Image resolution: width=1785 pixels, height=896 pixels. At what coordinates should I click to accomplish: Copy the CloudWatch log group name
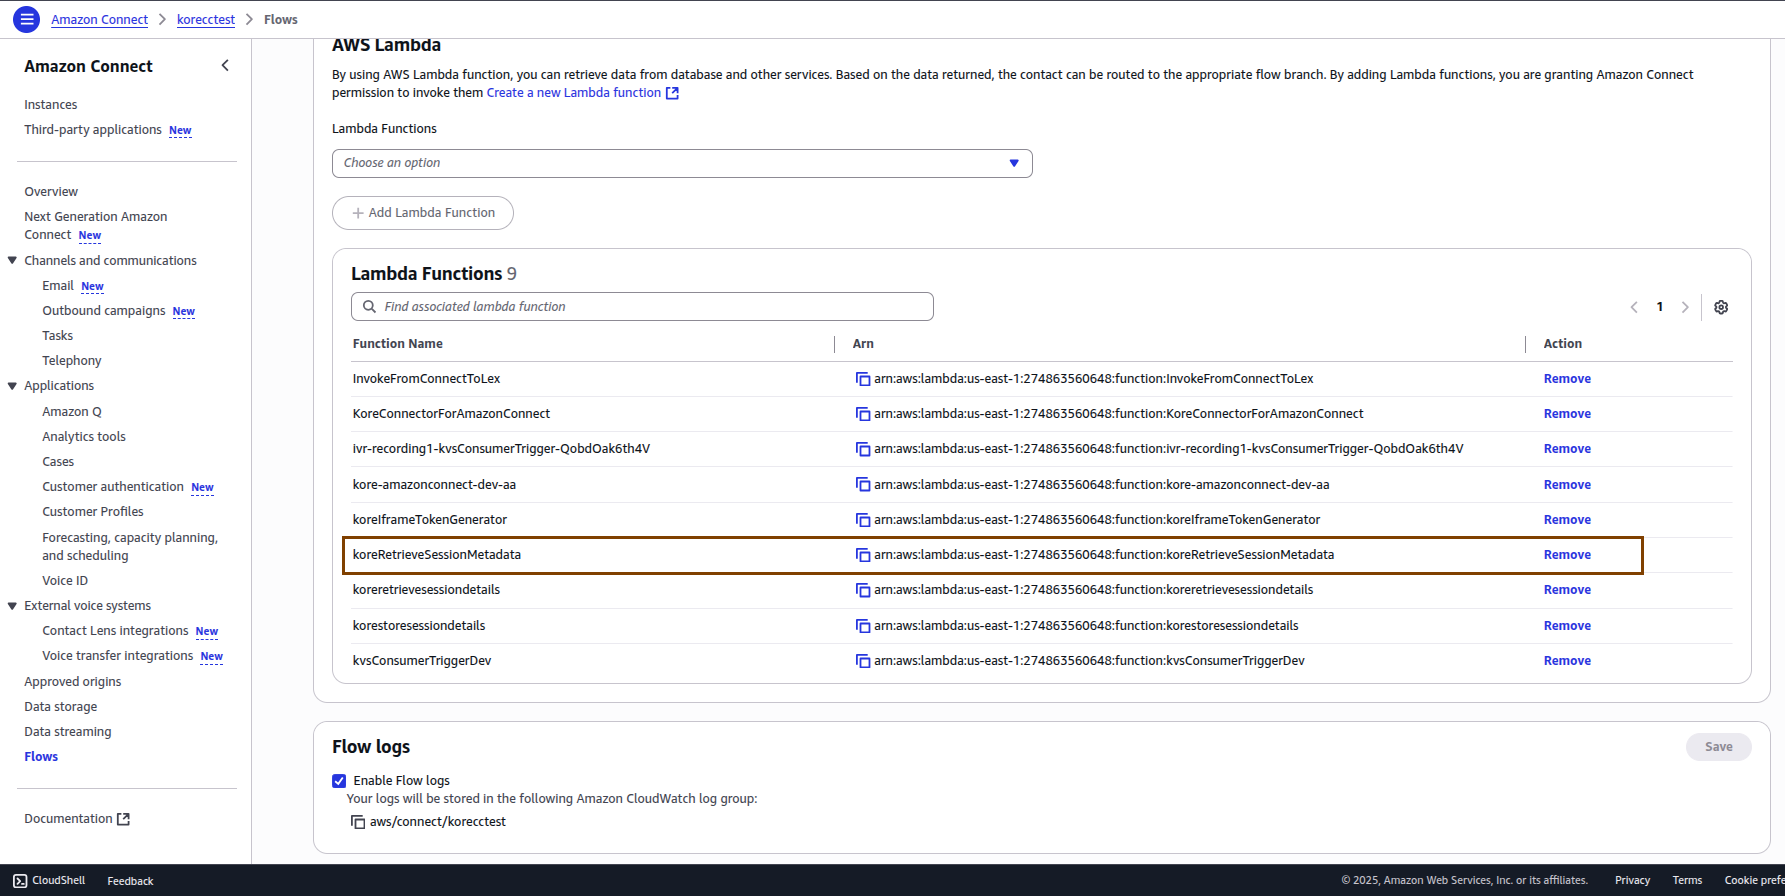point(358,822)
